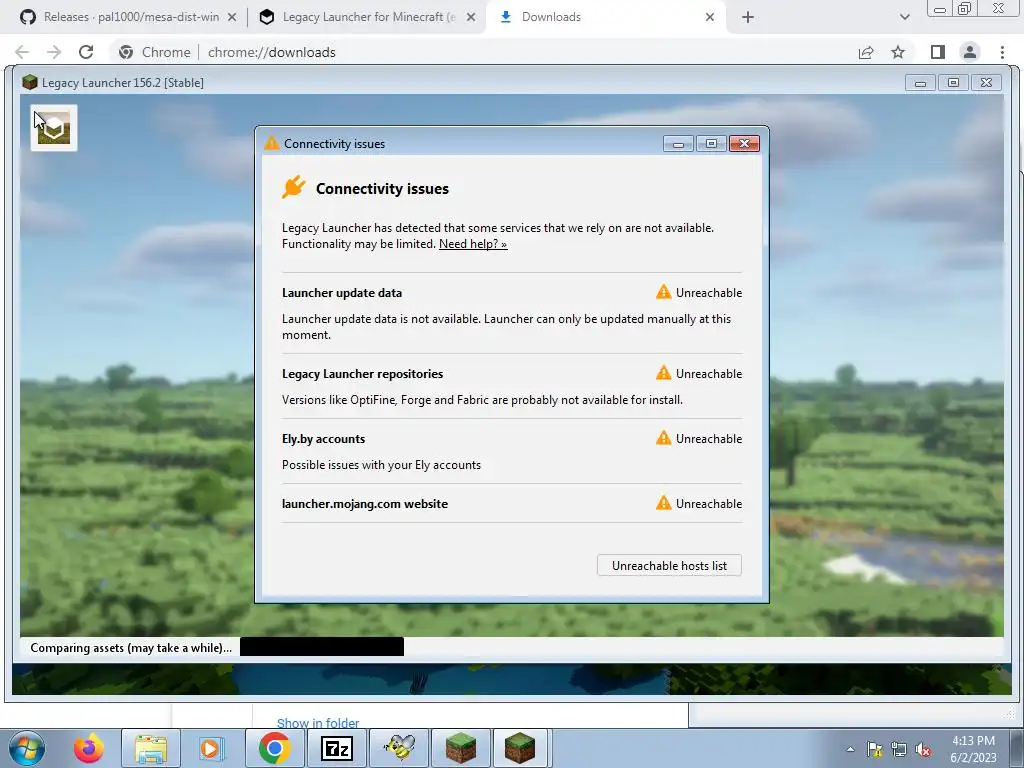This screenshot has height=768, width=1024.
Task: Maximize the Legacy Launcher window
Action: click(953, 83)
